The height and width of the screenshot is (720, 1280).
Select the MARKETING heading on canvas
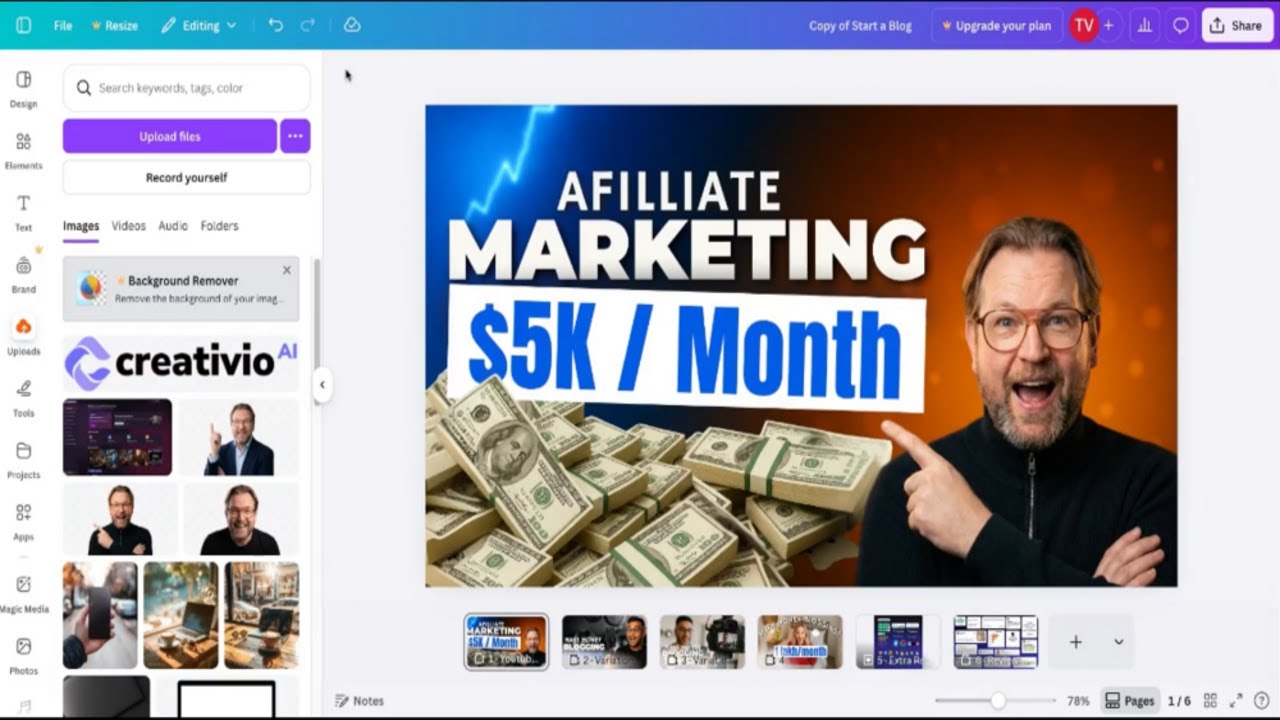pos(686,249)
